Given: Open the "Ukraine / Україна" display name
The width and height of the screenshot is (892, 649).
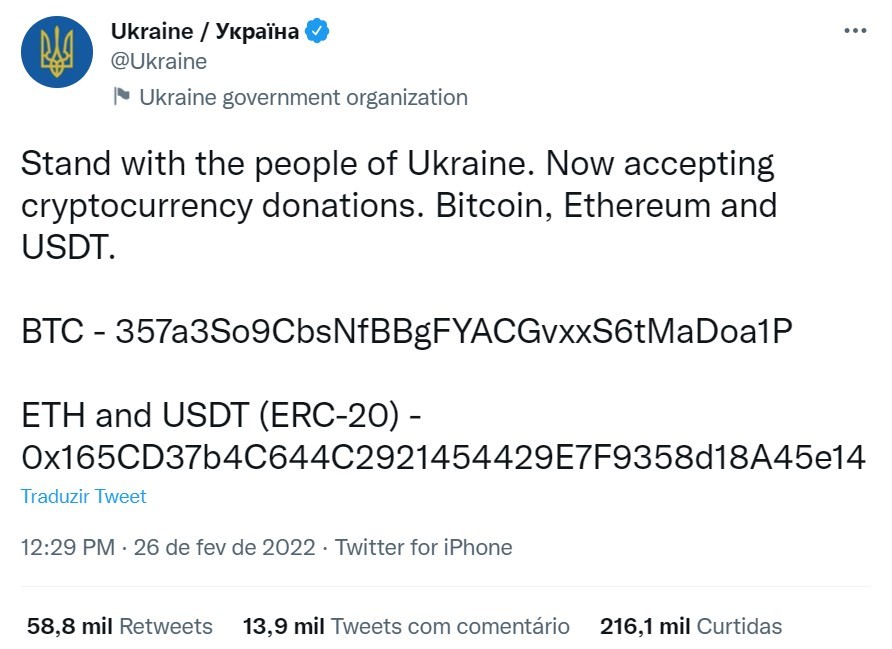Looking at the screenshot, I should click(x=205, y=31).
